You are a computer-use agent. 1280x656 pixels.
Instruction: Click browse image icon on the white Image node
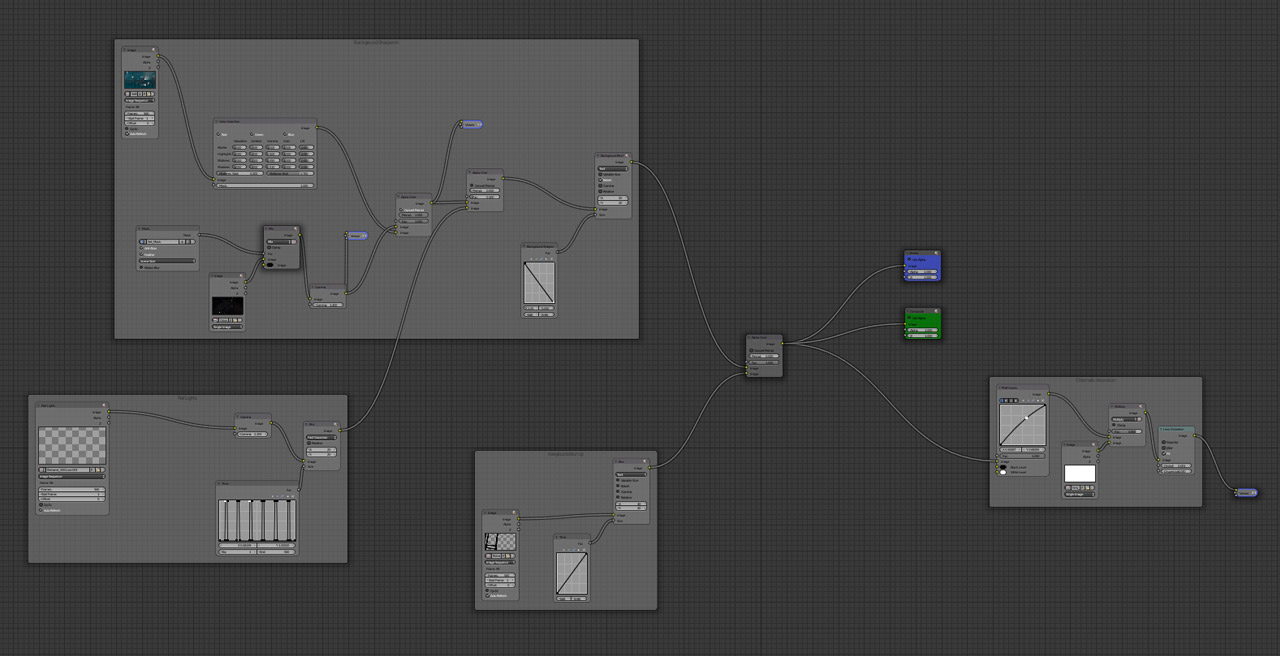click(1068, 488)
